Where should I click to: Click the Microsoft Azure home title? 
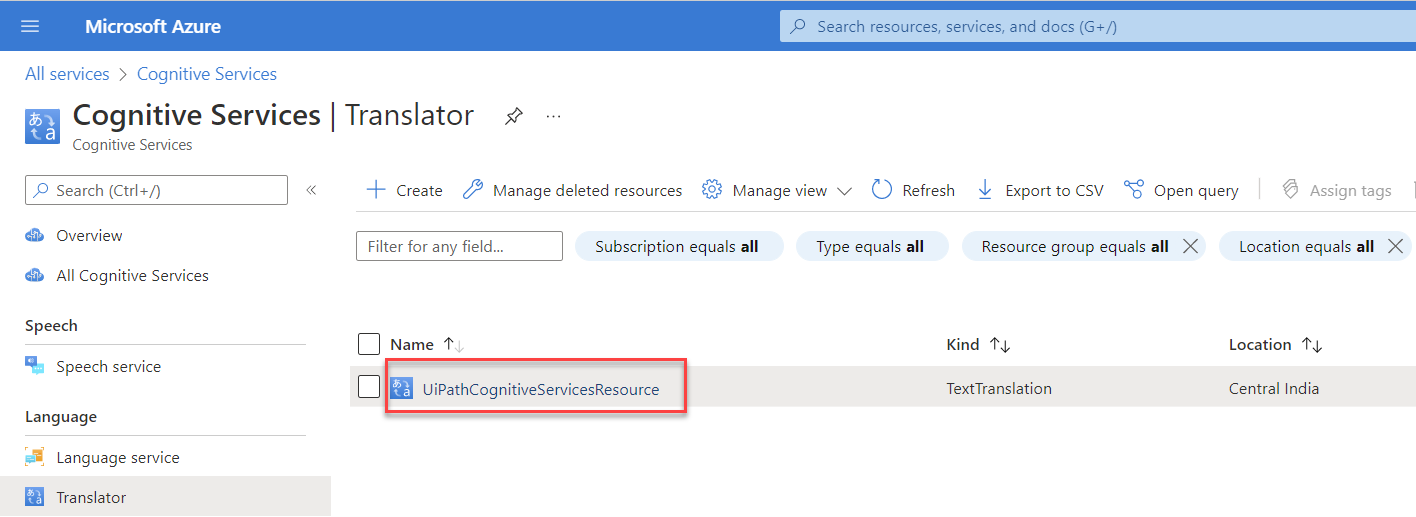pos(153,26)
